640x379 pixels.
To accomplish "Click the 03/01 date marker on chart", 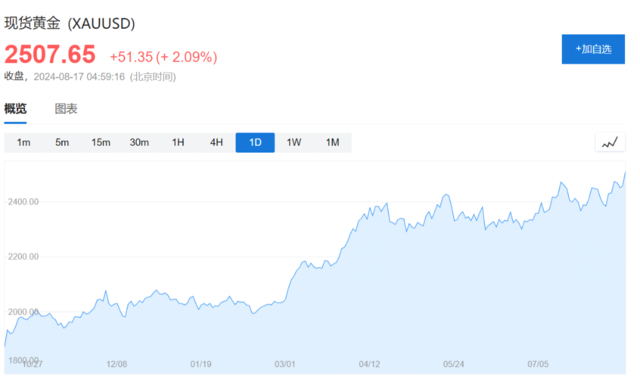I will (x=284, y=364).
